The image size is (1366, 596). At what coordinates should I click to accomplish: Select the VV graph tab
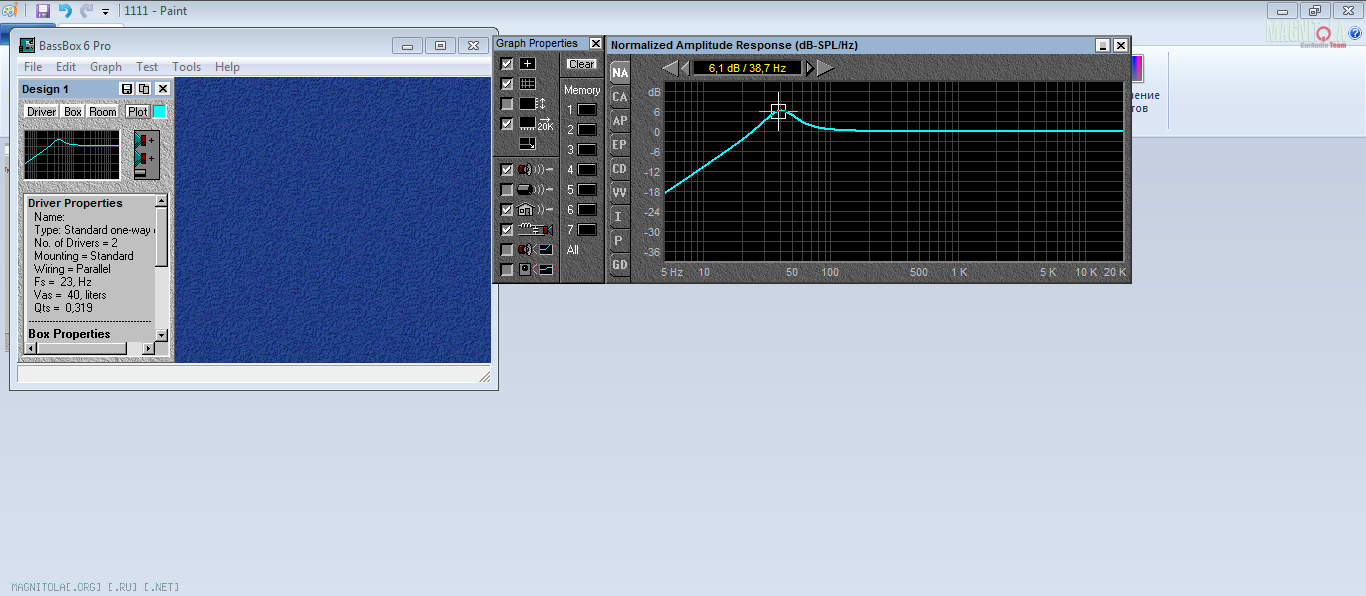pyautogui.click(x=620, y=193)
